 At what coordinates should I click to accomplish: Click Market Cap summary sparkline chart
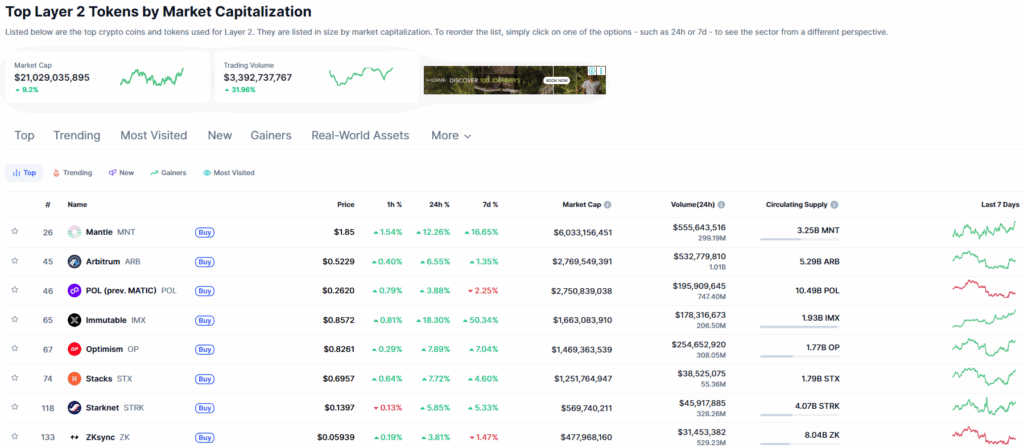152,76
